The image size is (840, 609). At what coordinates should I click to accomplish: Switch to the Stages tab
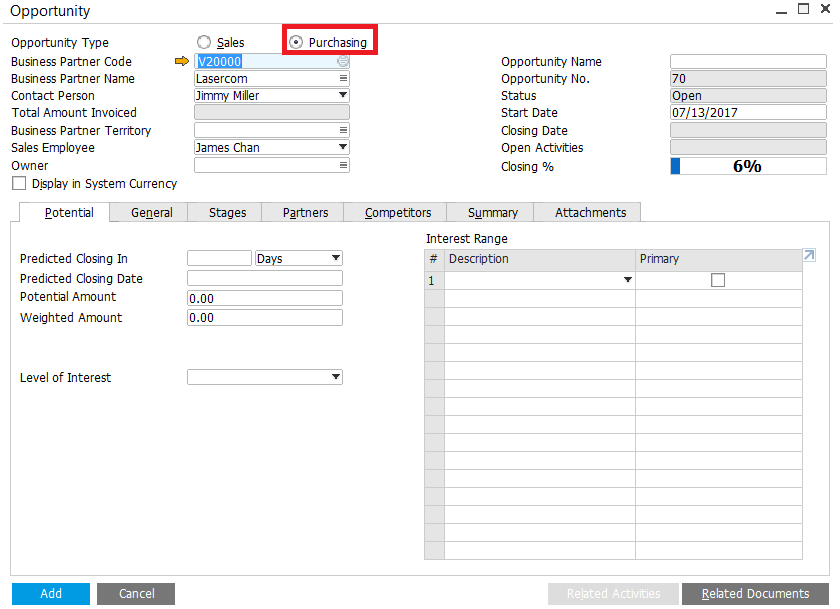[227, 212]
